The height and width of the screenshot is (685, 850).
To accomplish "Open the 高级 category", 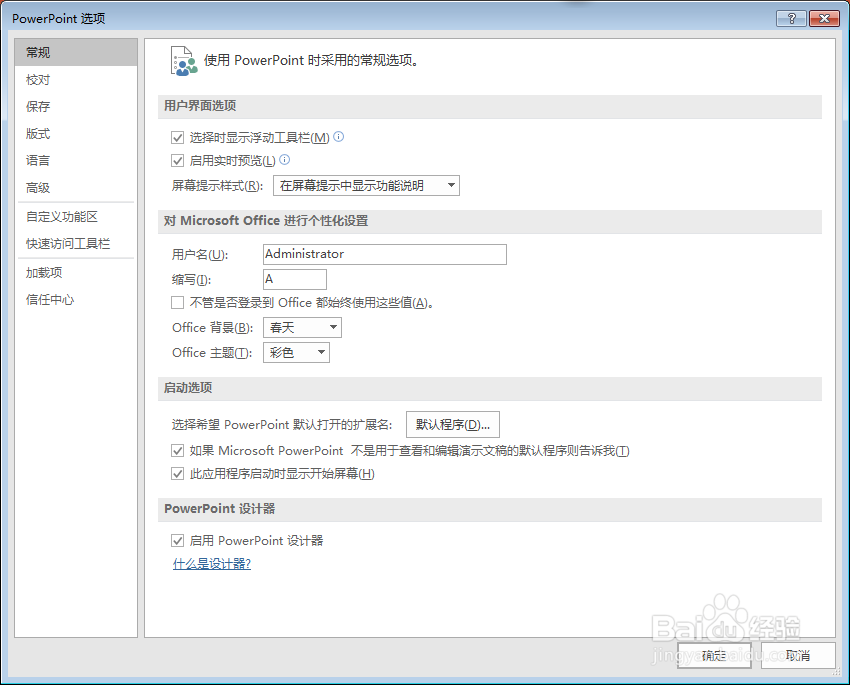I will click(76, 188).
